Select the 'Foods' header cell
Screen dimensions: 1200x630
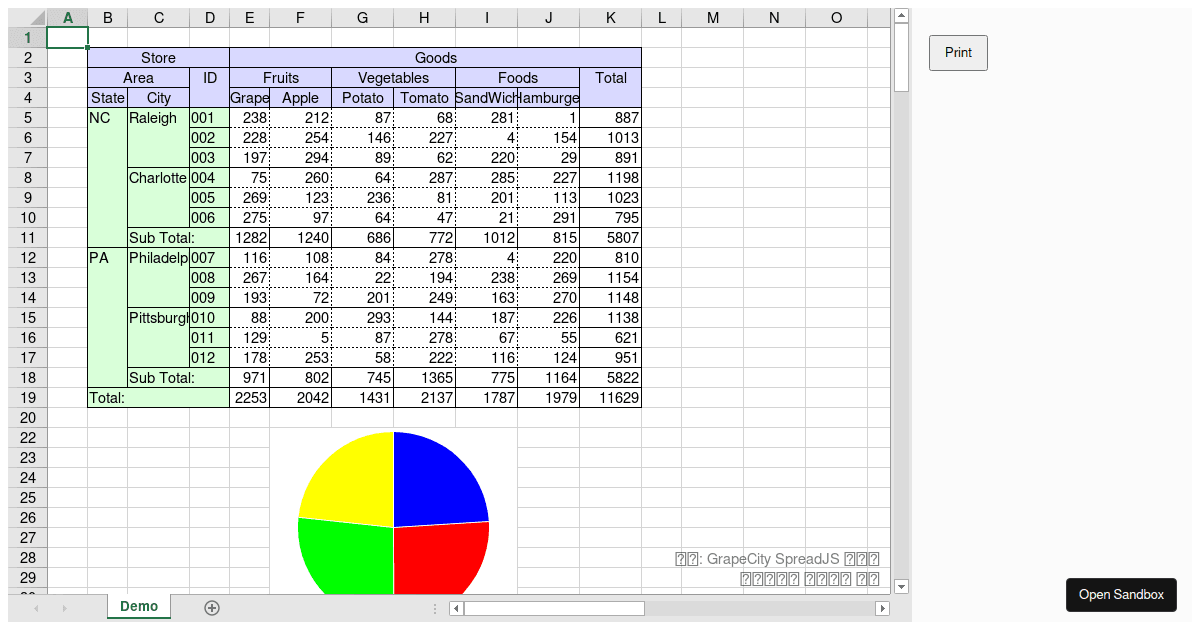click(x=517, y=78)
